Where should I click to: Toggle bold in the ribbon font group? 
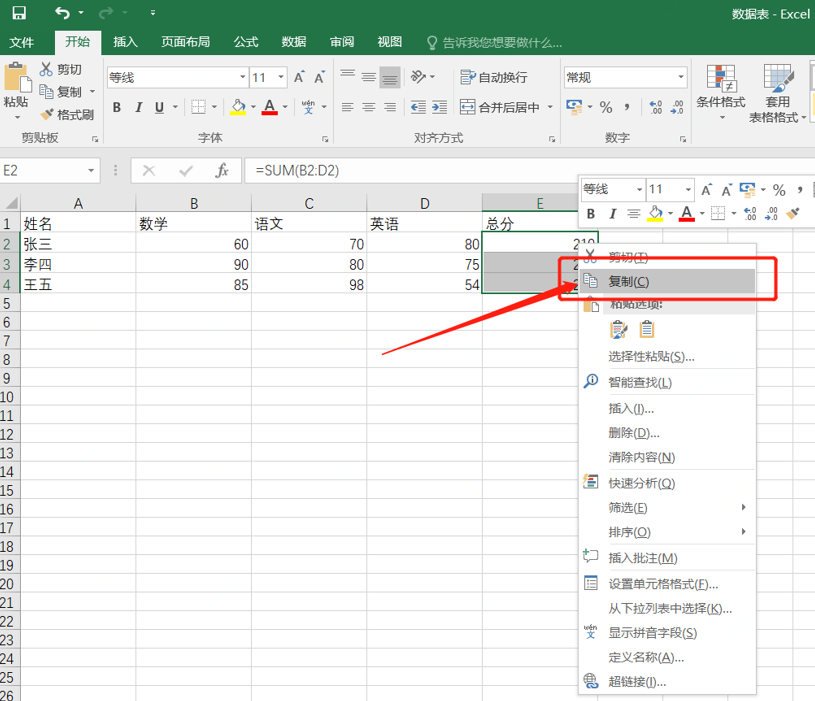tap(117, 108)
